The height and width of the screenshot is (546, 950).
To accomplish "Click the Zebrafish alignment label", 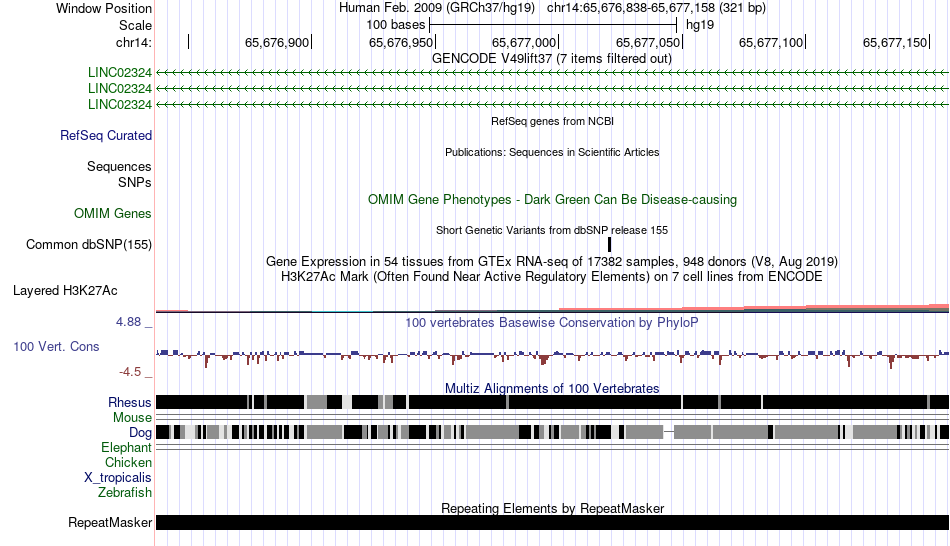I will pyautogui.click(x=125, y=492).
